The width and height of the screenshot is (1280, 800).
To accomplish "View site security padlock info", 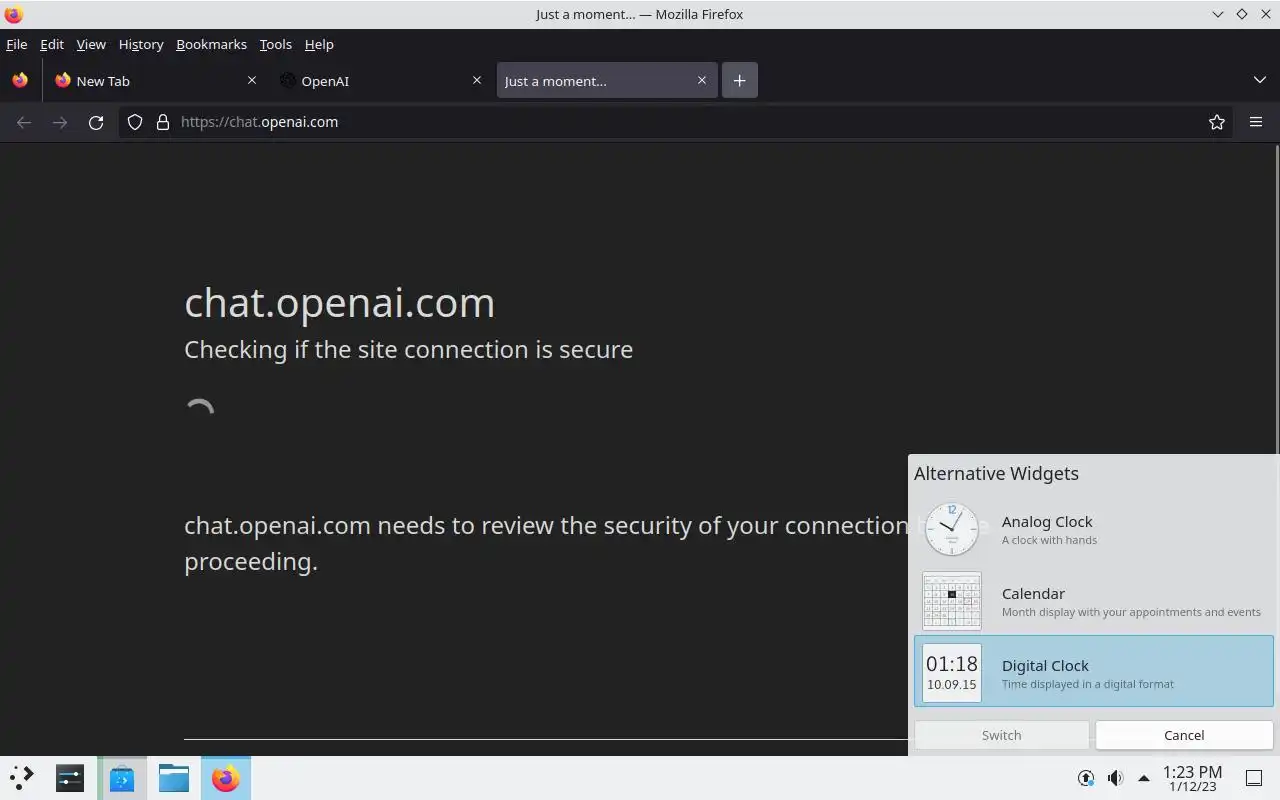I will [x=163, y=122].
